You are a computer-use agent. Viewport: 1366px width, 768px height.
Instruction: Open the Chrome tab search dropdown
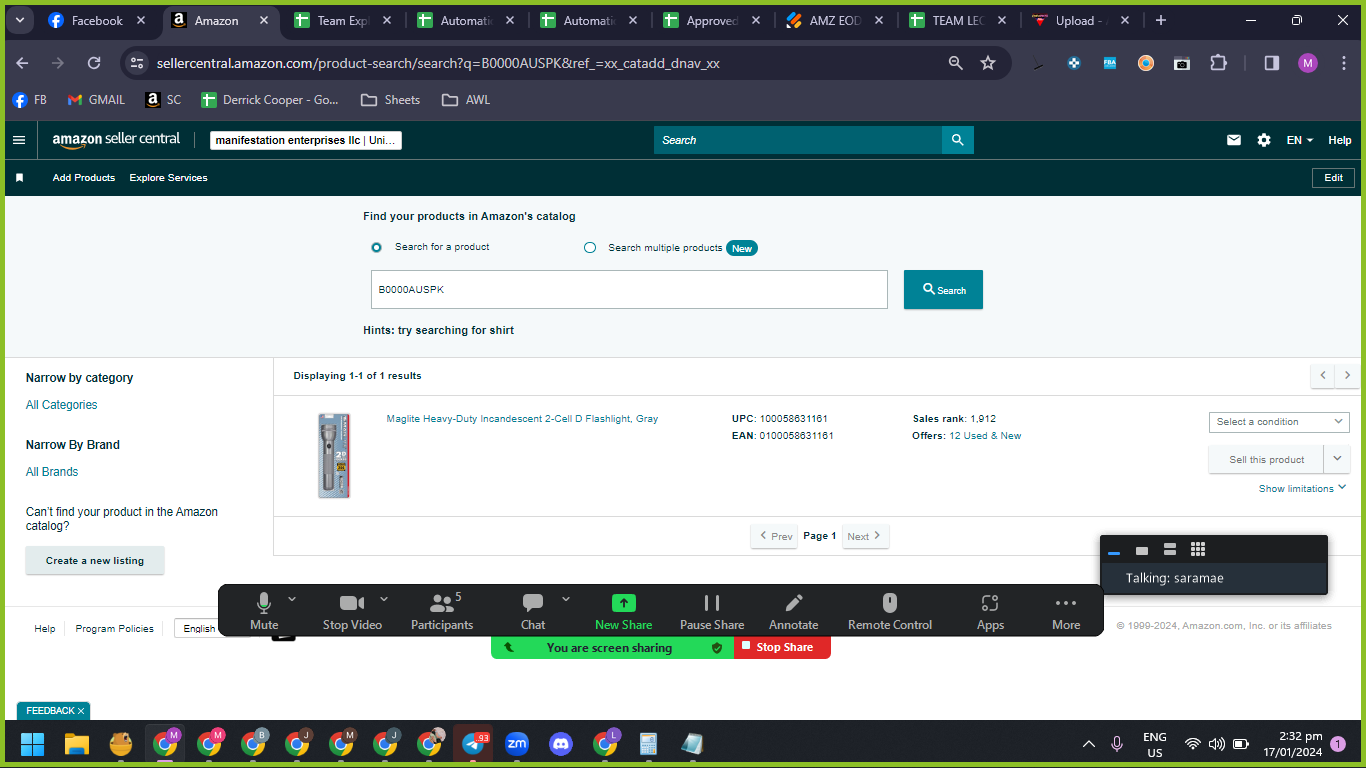pos(20,20)
